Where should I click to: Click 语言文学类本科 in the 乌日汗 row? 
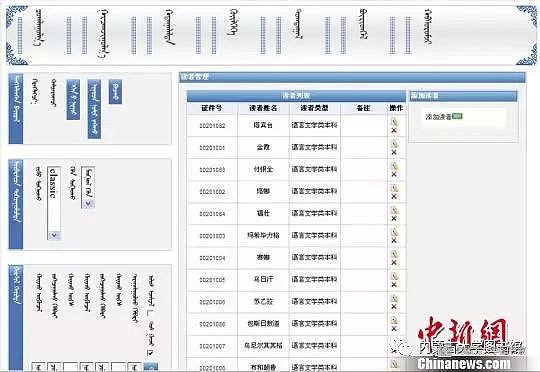(x=314, y=279)
